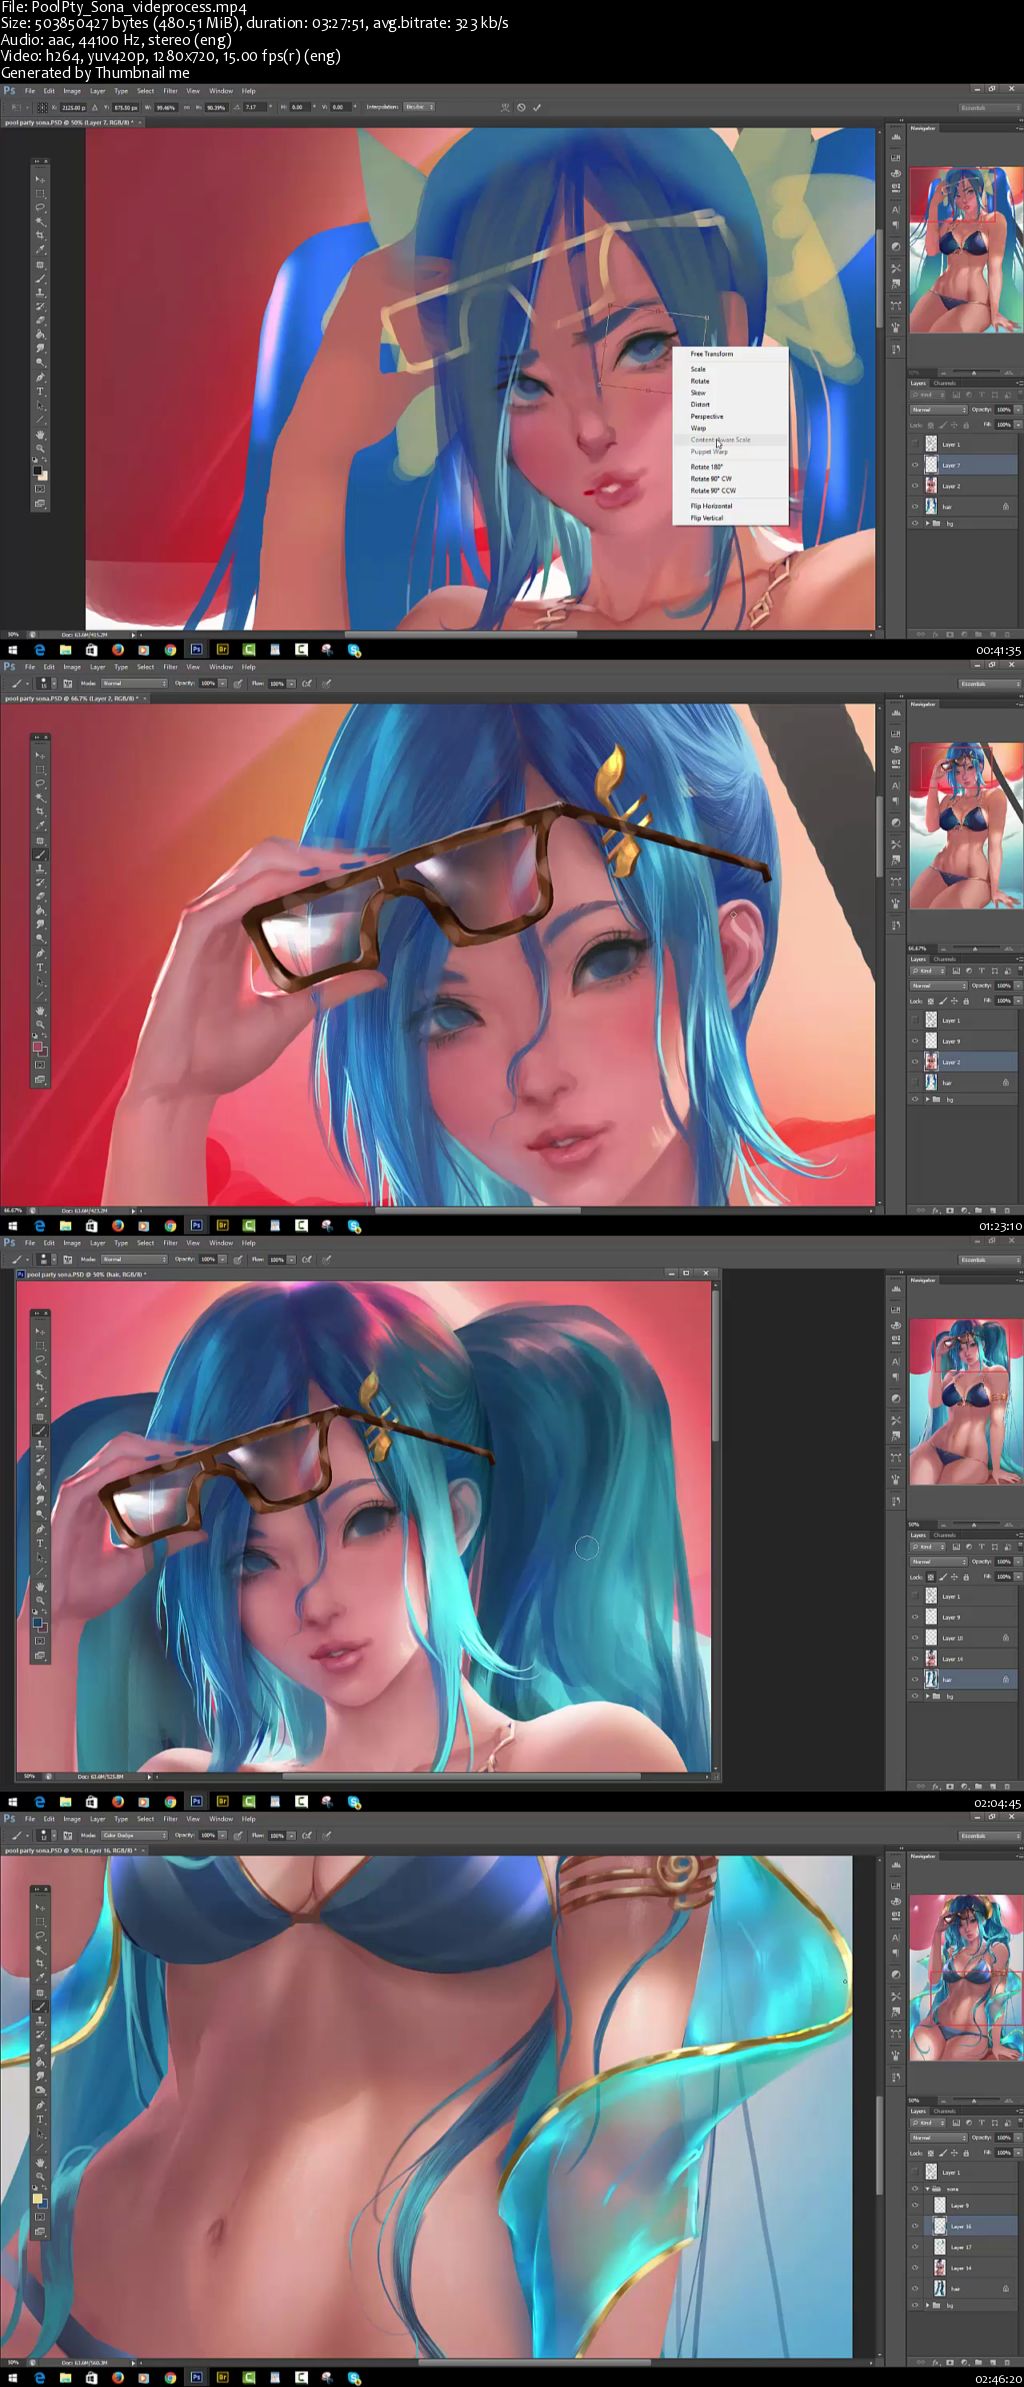
Task: Click the foreground color swatch in the 01:23:10 frame
Action: [37, 1046]
